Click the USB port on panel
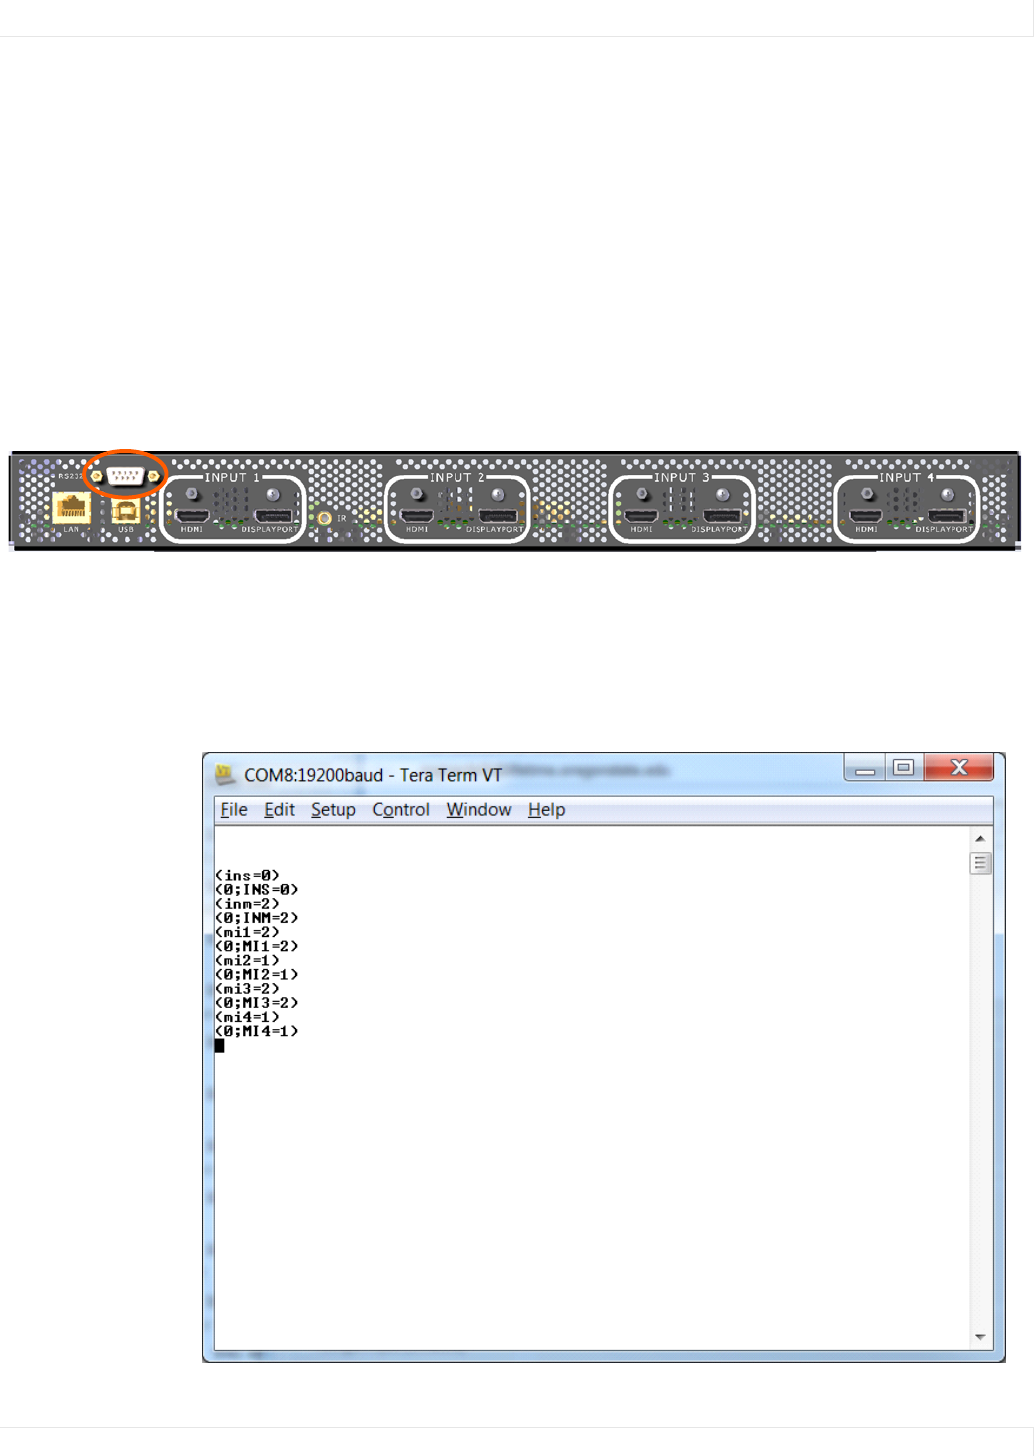This screenshot has height=1456, width=1034. 125,511
